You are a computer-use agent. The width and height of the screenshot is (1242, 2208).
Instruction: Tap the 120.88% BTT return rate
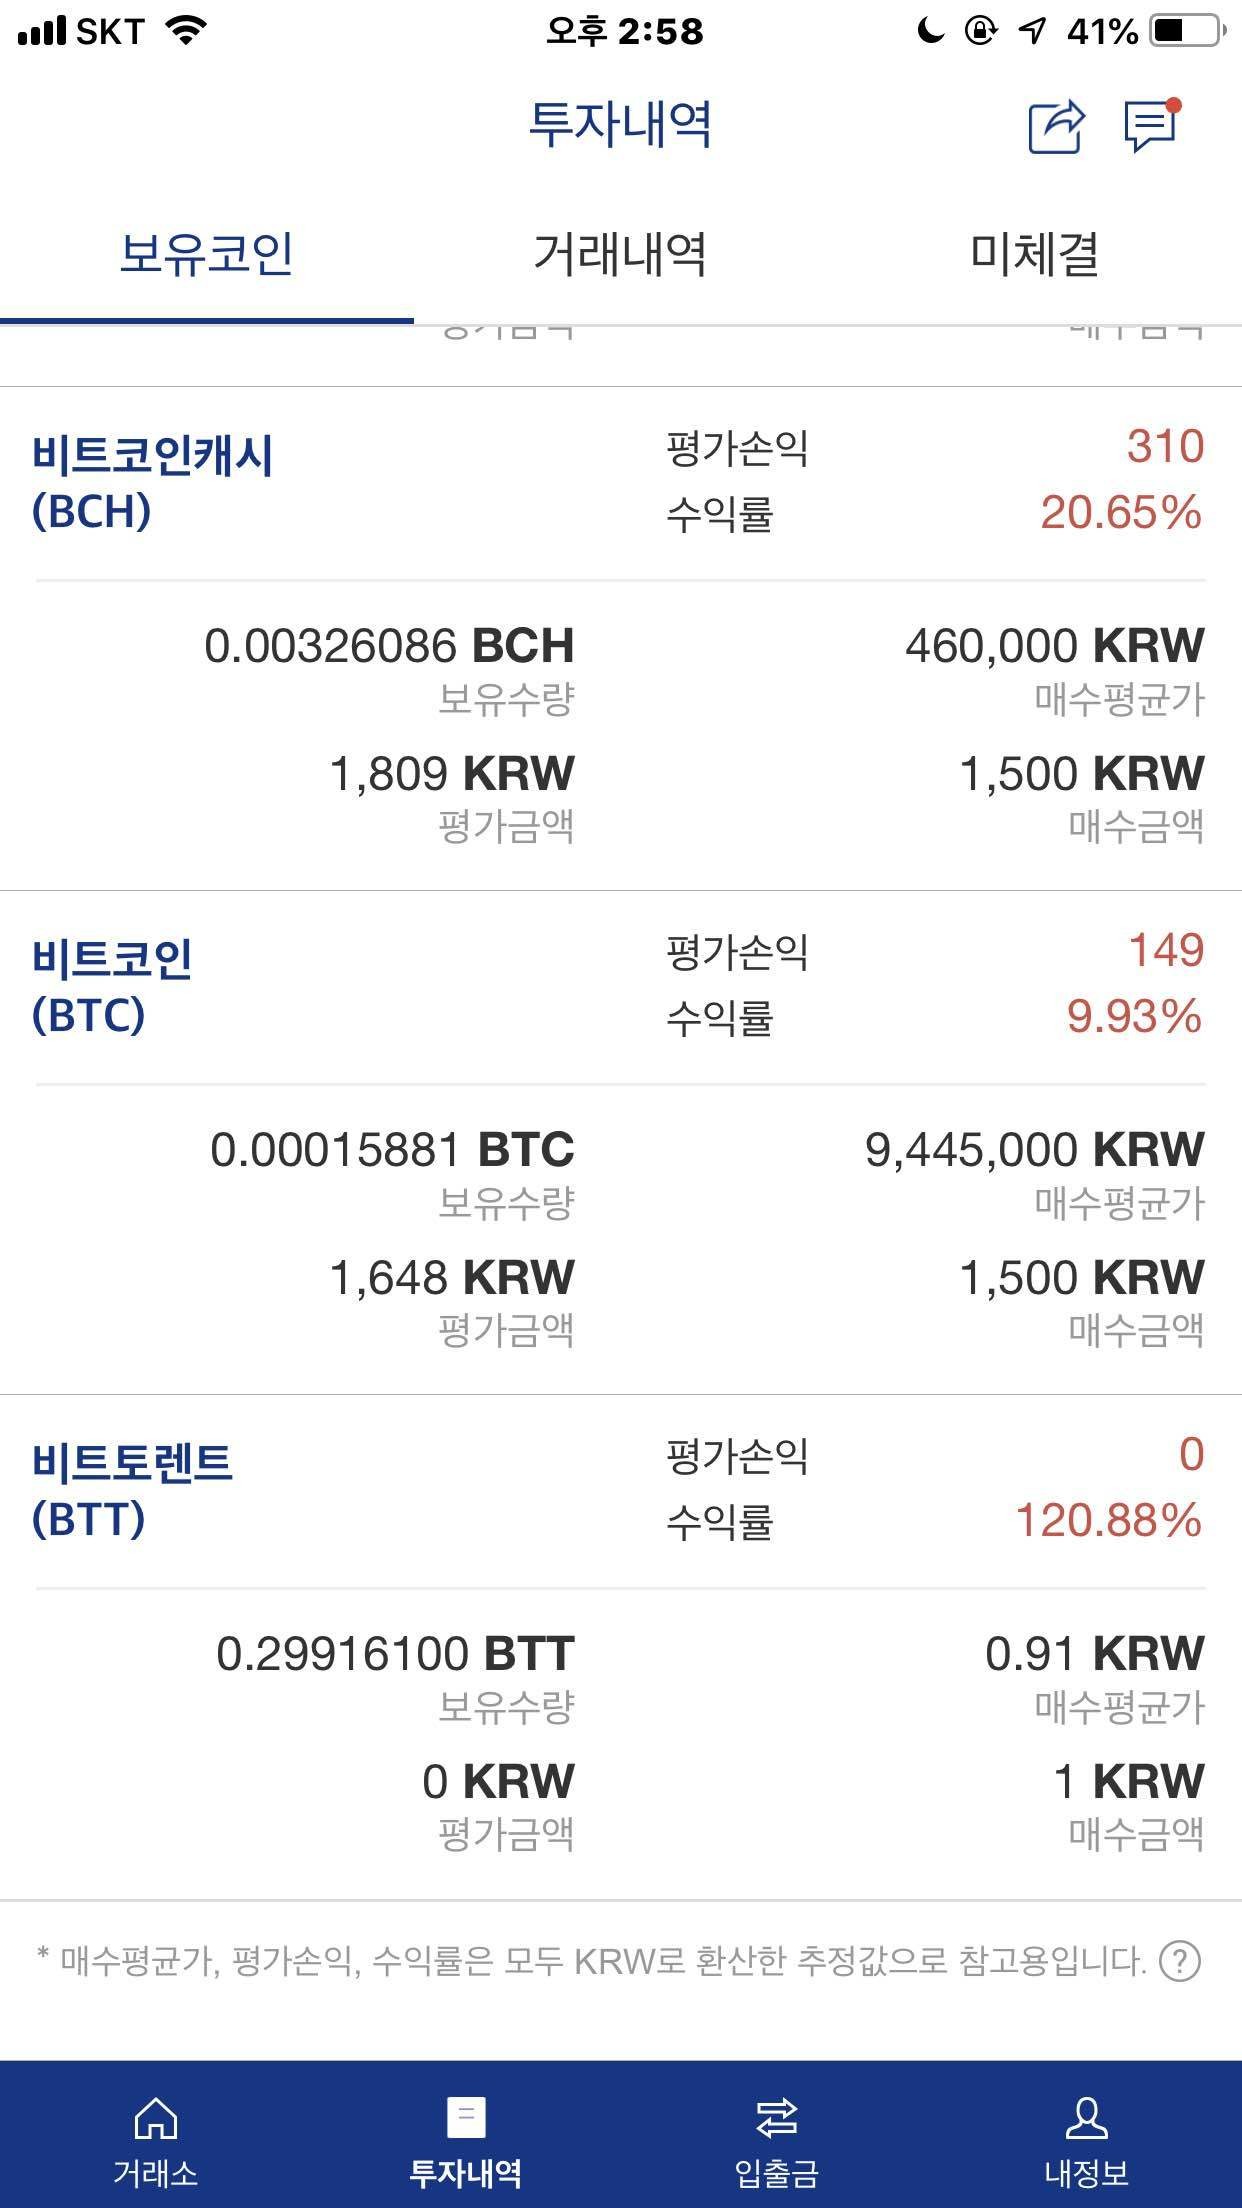click(1108, 1521)
